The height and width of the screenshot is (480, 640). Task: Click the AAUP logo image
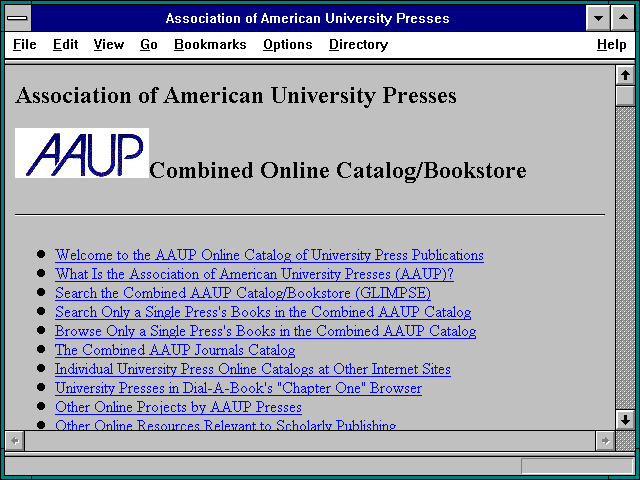tap(82, 153)
